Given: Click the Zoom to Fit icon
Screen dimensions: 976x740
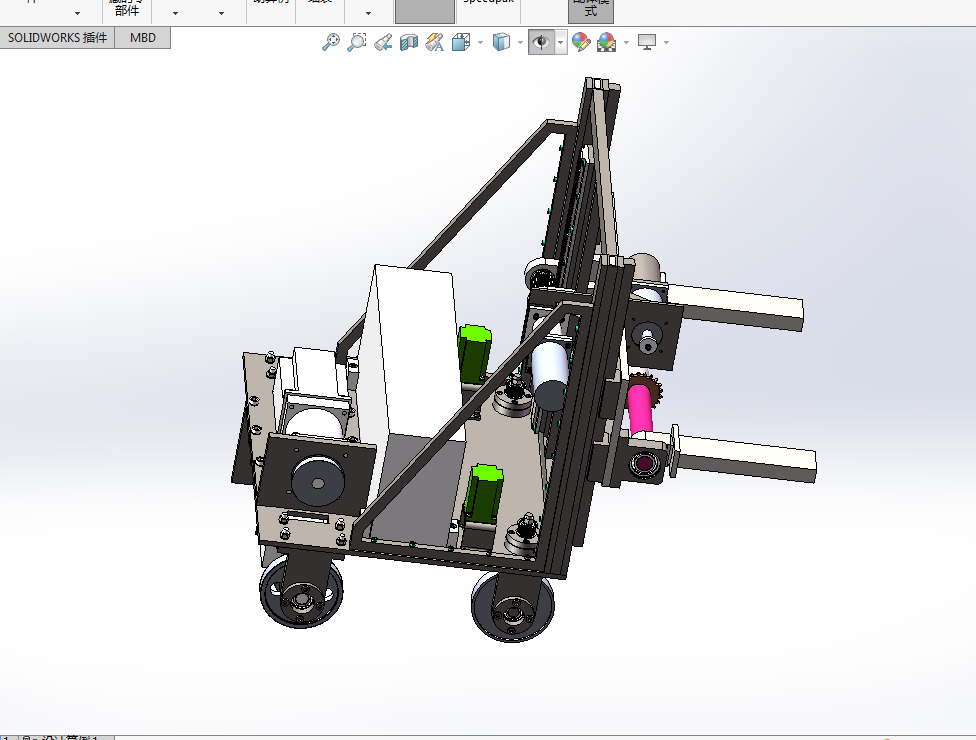Looking at the screenshot, I should pyautogui.click(x=331, y=42).
